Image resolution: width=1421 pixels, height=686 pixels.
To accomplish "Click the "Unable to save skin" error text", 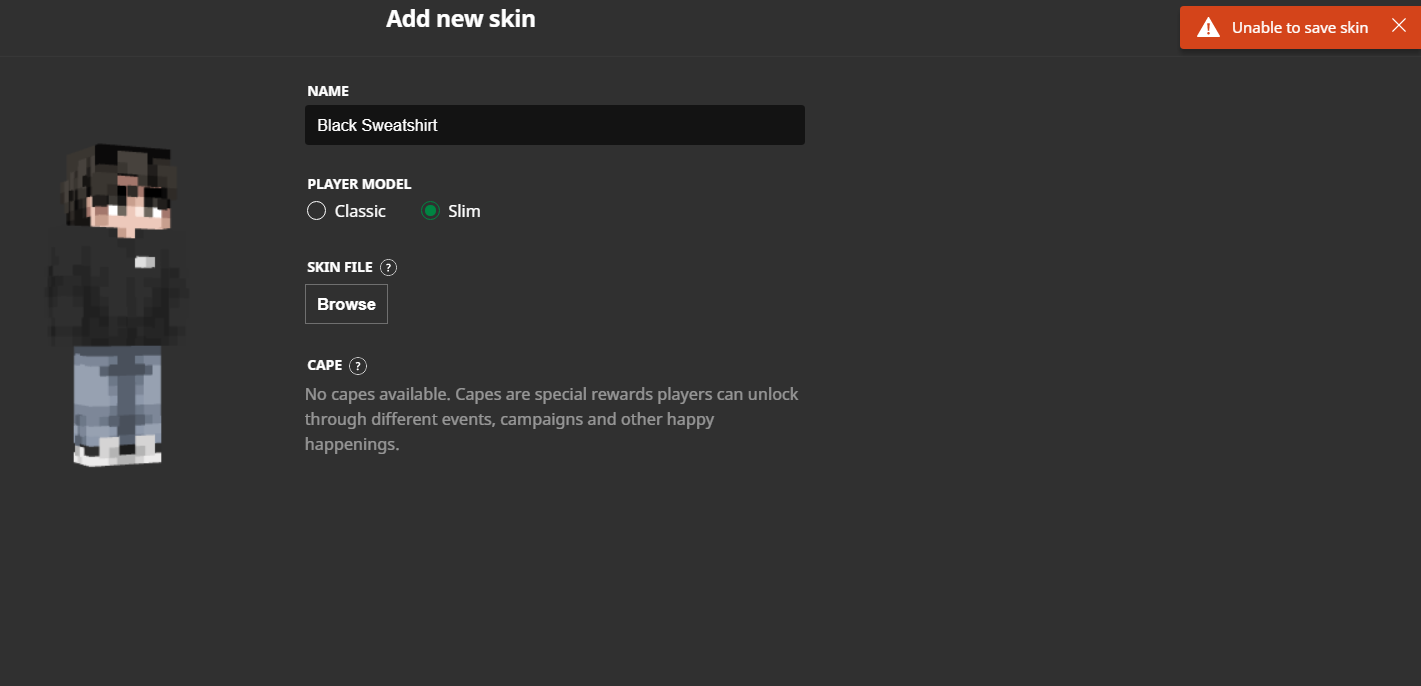I will tap(1299, 28).
